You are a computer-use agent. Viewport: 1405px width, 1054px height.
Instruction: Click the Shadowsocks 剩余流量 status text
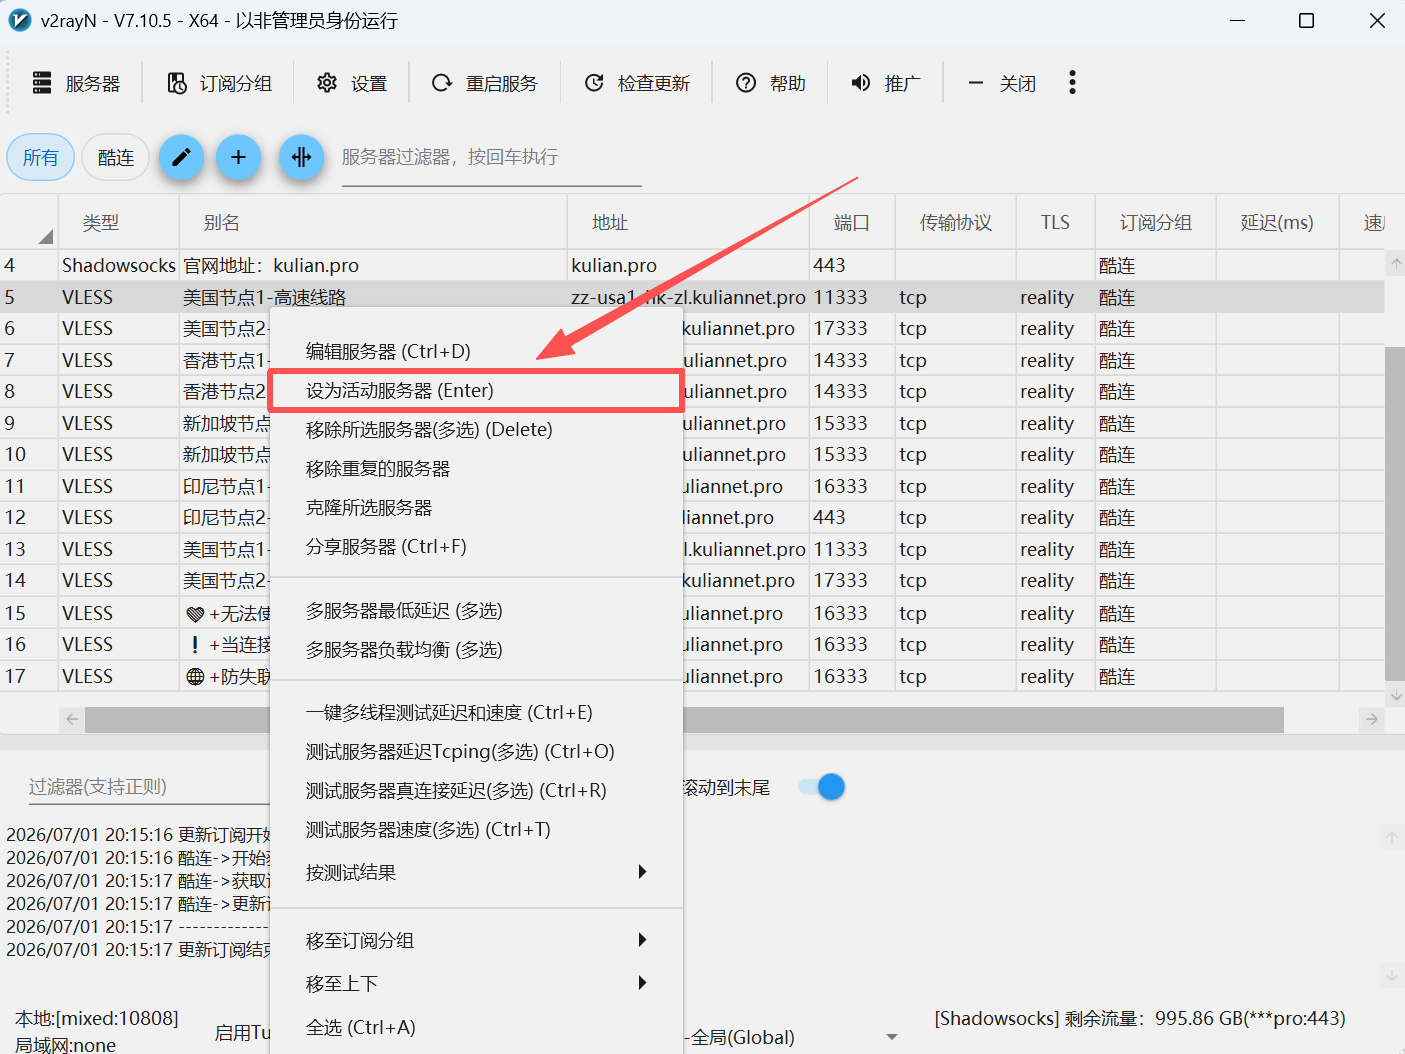pyautogui.click(x=1140, y=1018)
